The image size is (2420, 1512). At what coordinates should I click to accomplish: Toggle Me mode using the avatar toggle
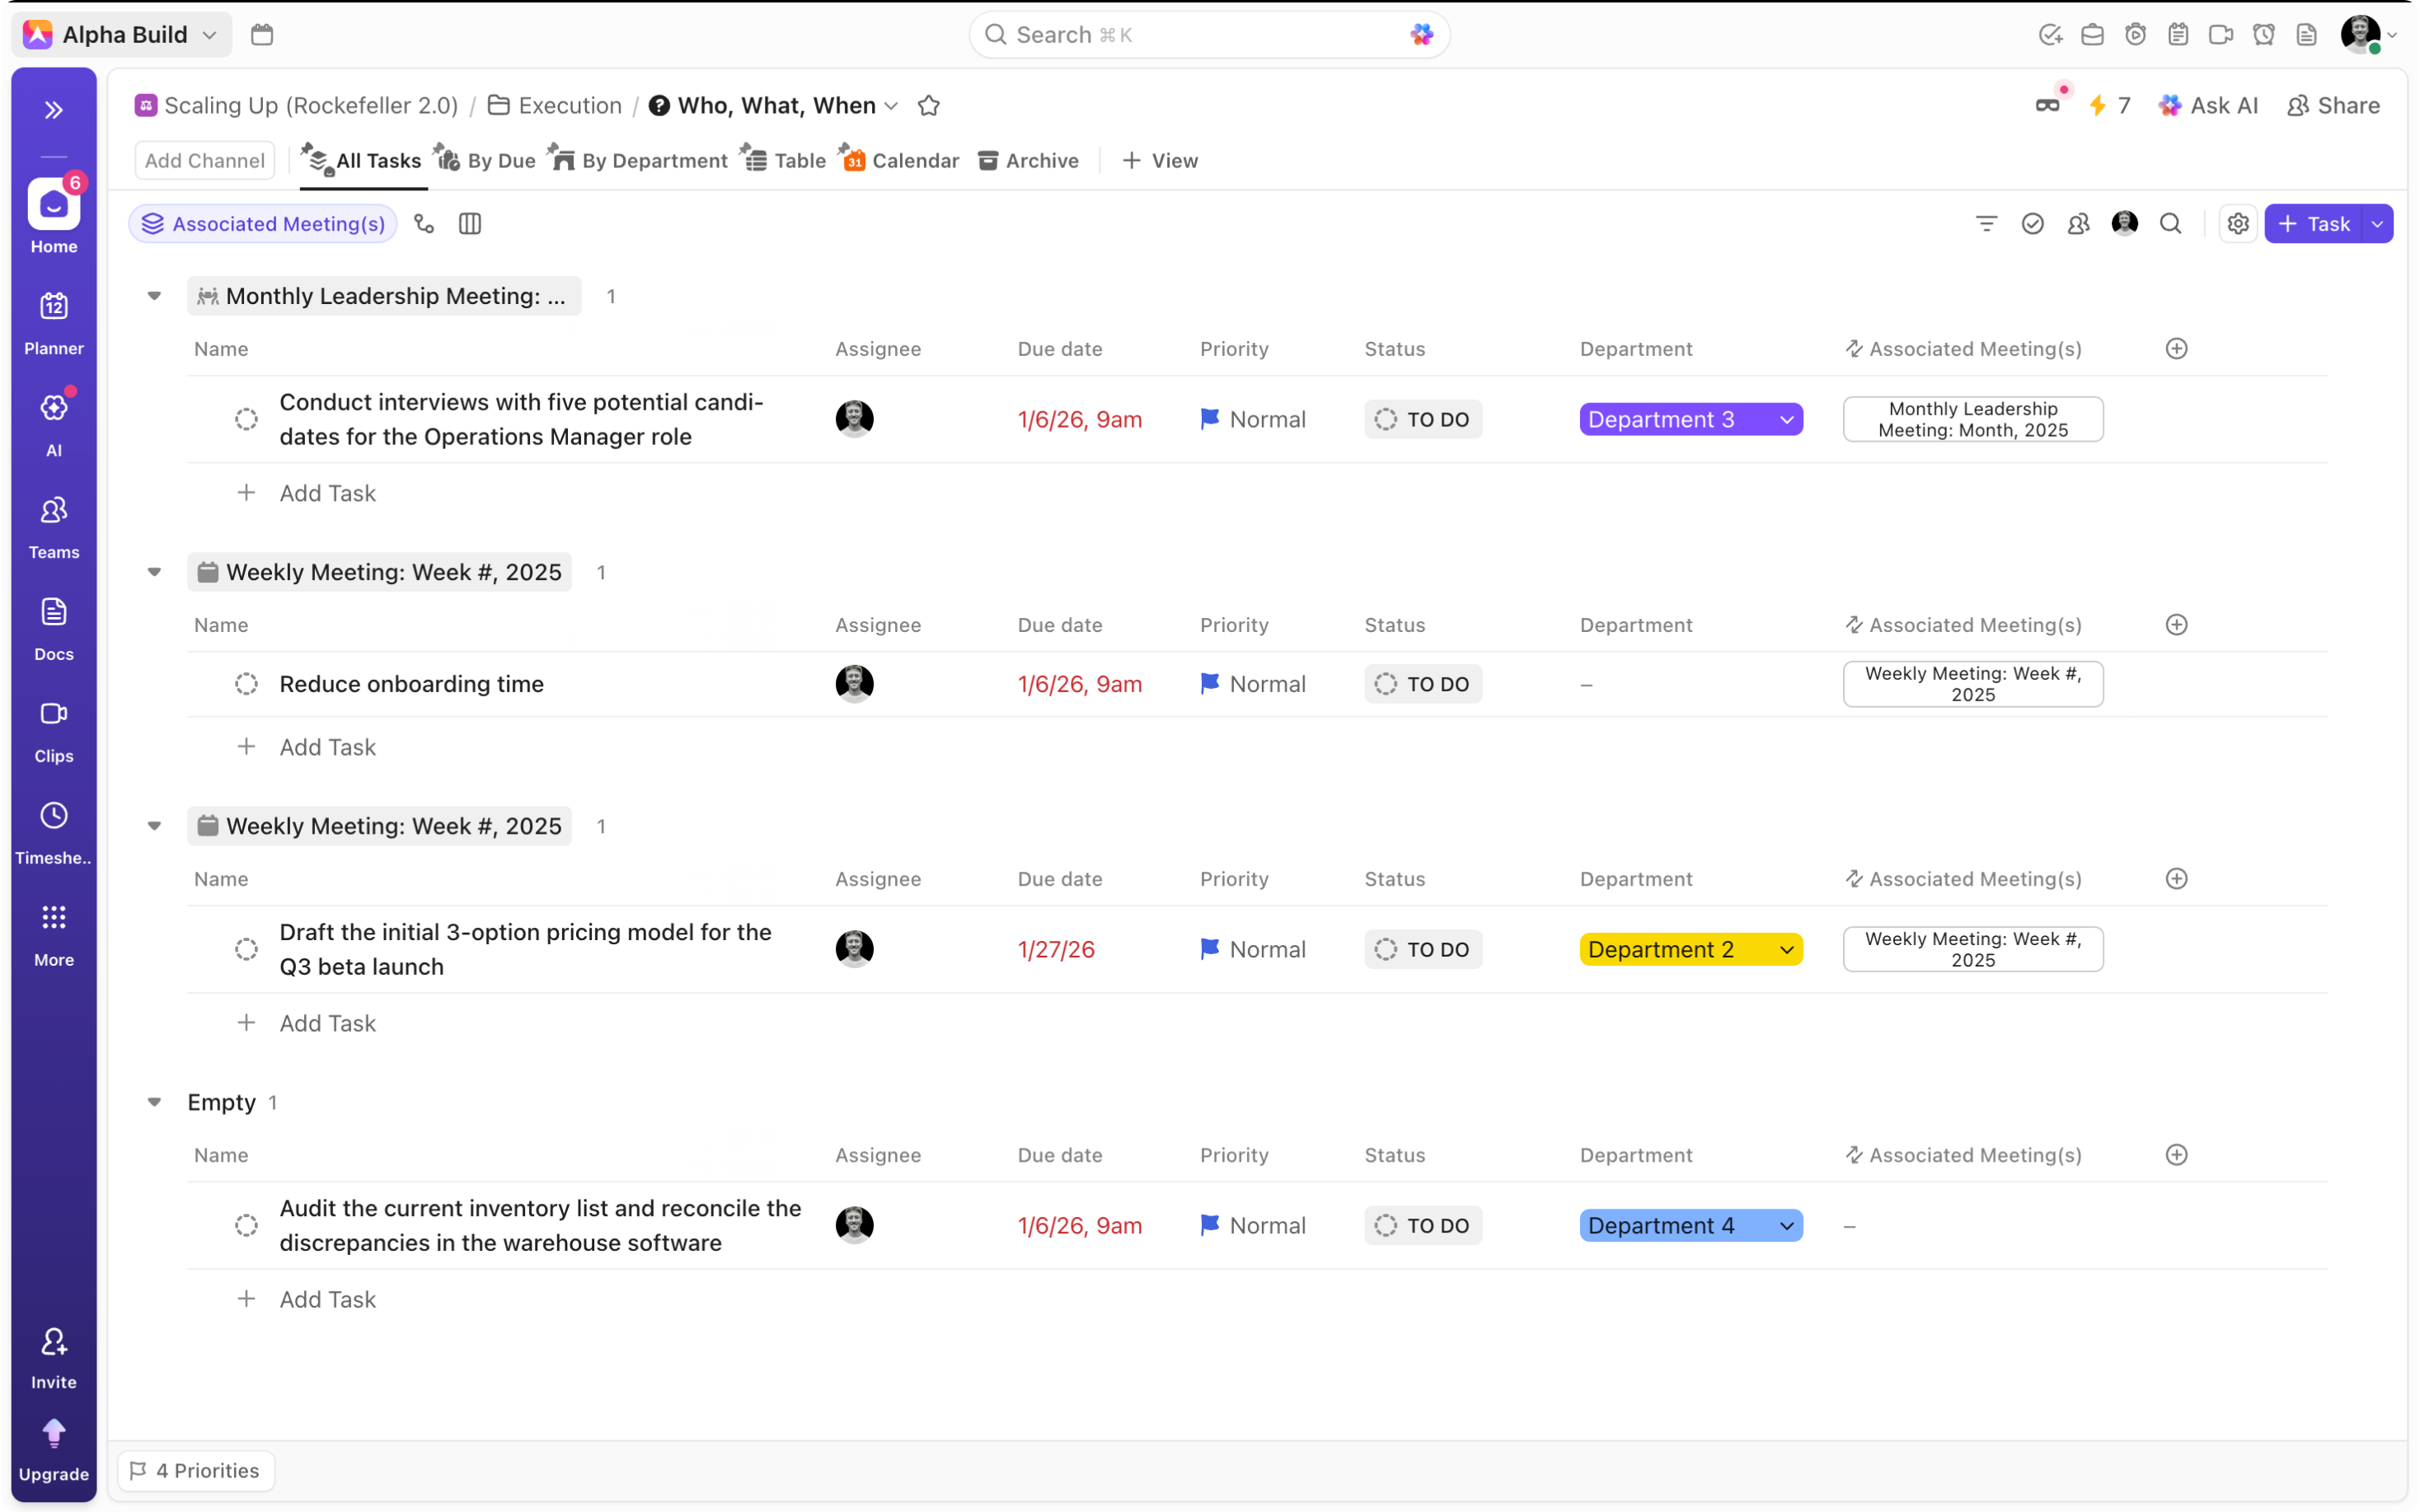pyautogui.click(x=2125, y=223)
